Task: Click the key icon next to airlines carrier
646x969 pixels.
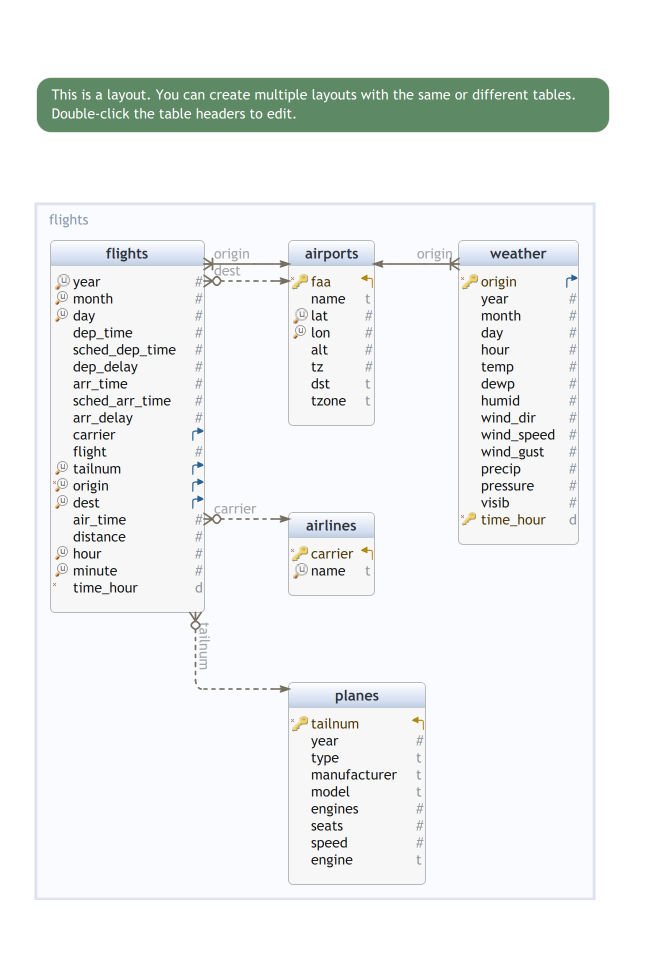Action: click(300, 554)
